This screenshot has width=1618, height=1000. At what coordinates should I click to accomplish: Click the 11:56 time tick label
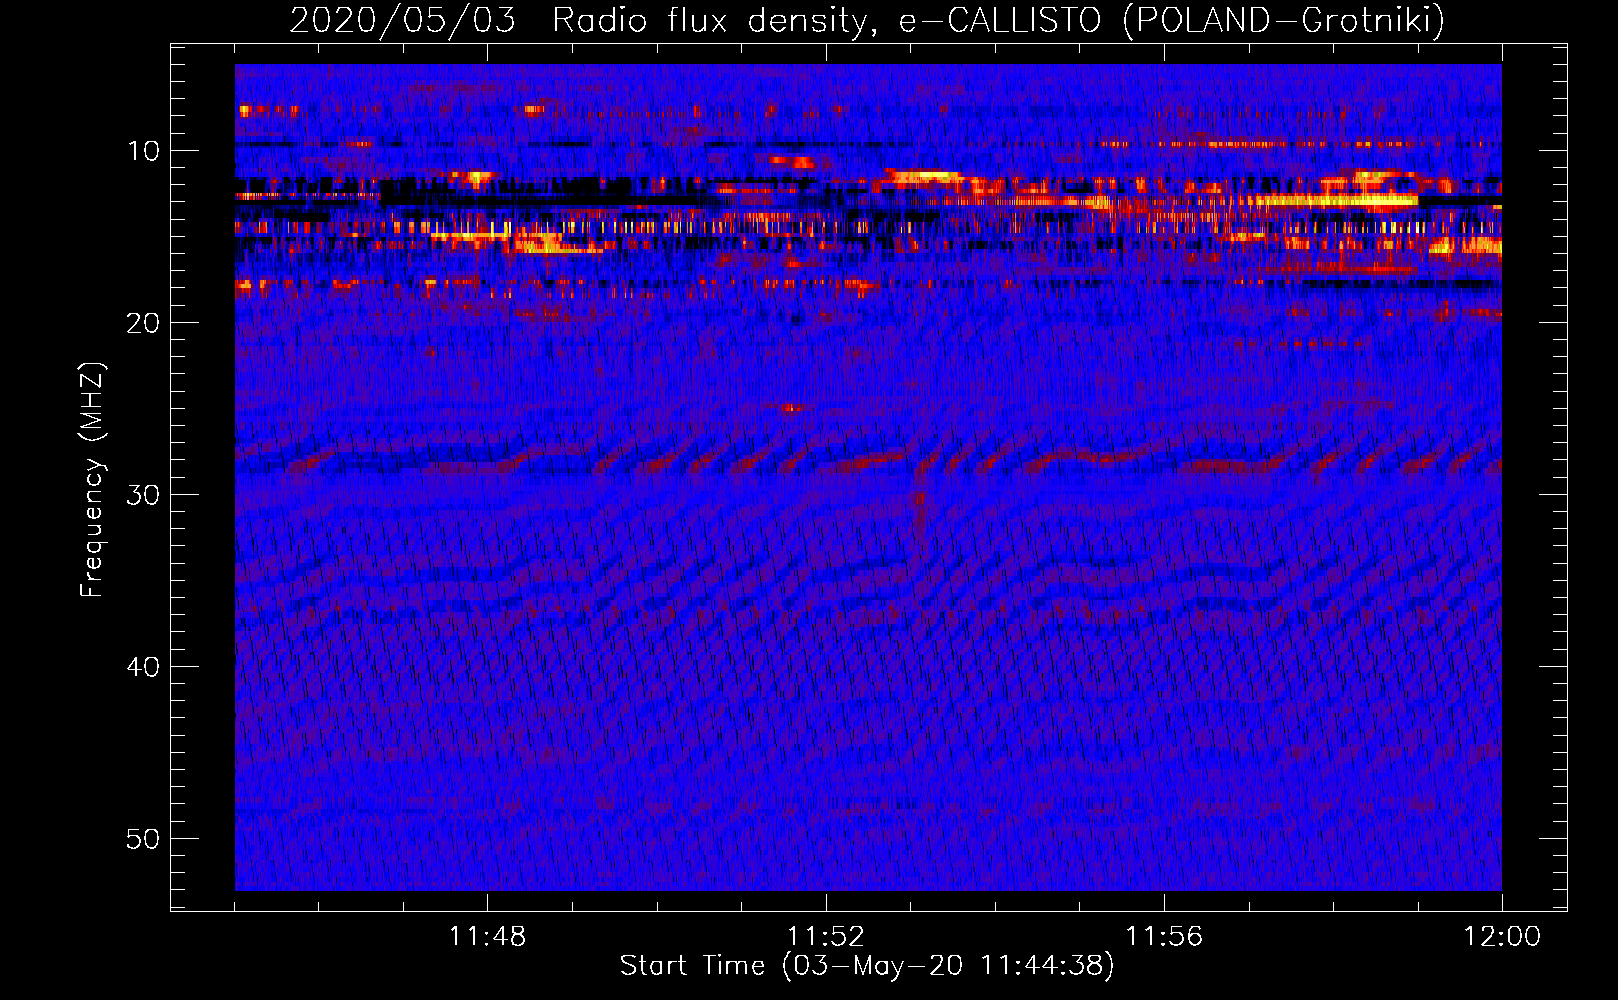pos(1164,937)
